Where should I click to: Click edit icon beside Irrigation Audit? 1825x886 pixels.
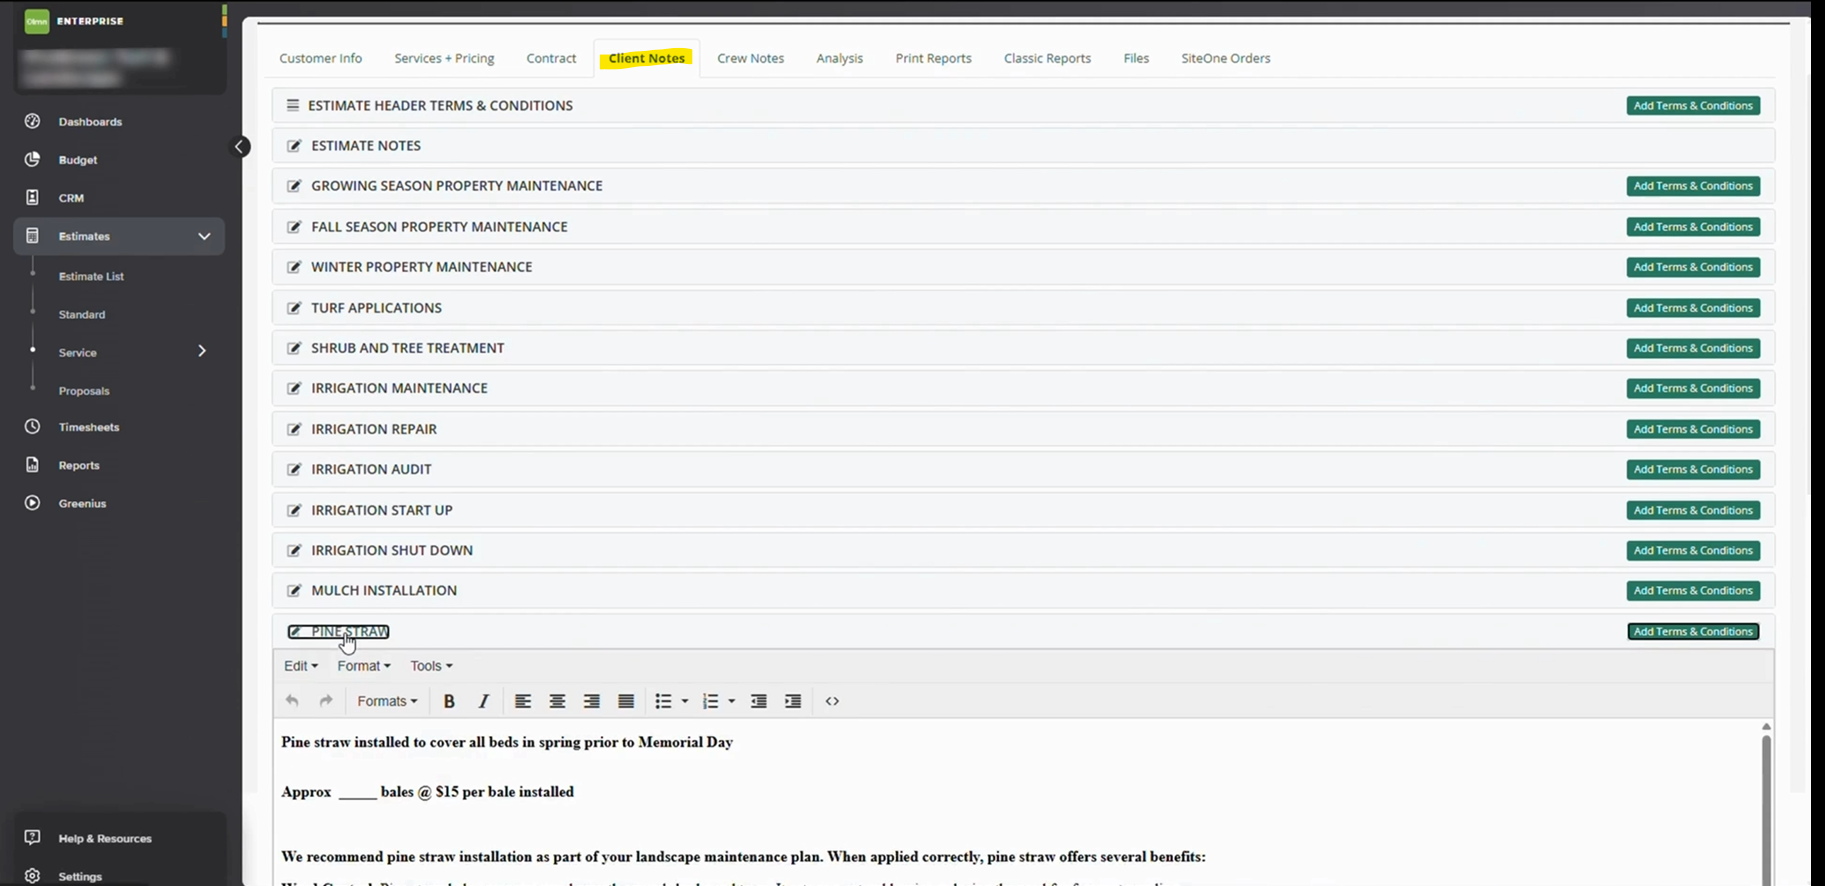coord(294,469)
